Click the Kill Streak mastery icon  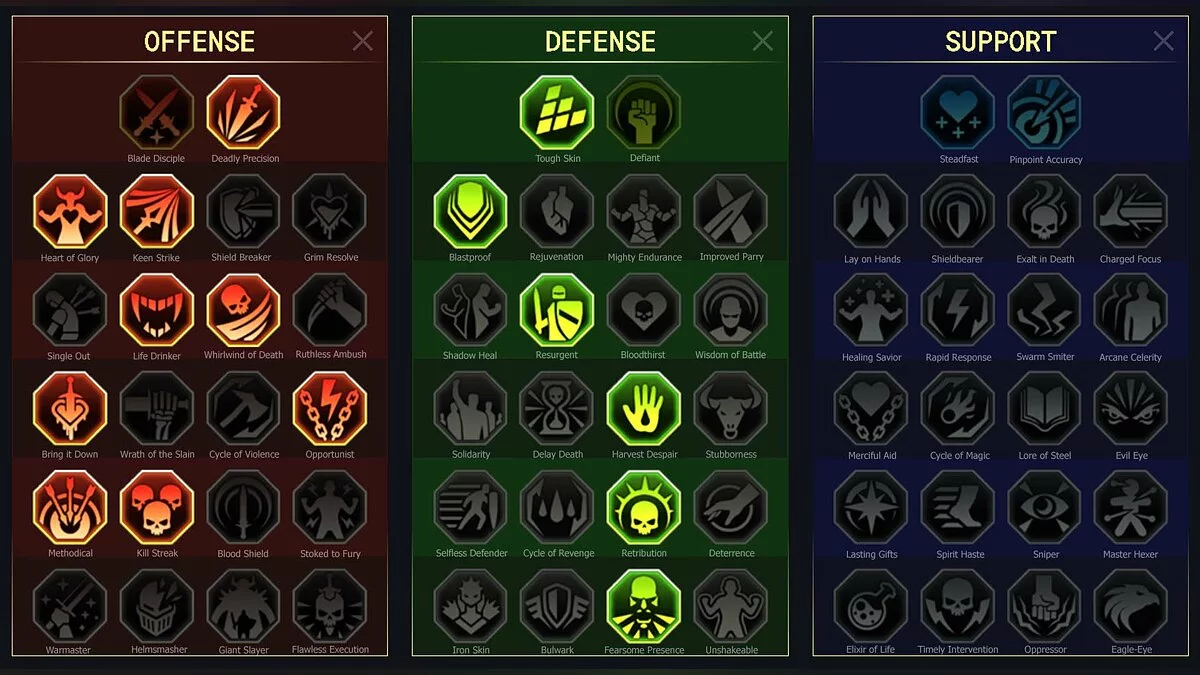(156, 508)
